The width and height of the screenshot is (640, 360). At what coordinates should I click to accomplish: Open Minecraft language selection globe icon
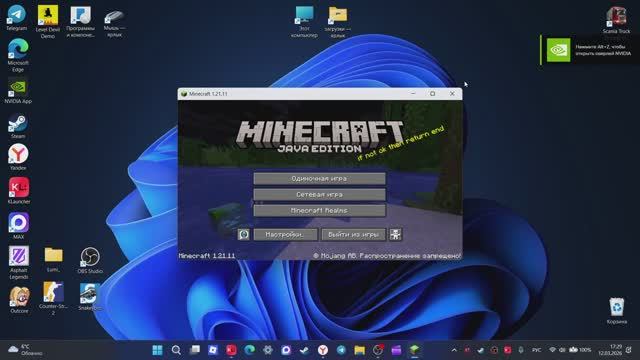point(244,235)
